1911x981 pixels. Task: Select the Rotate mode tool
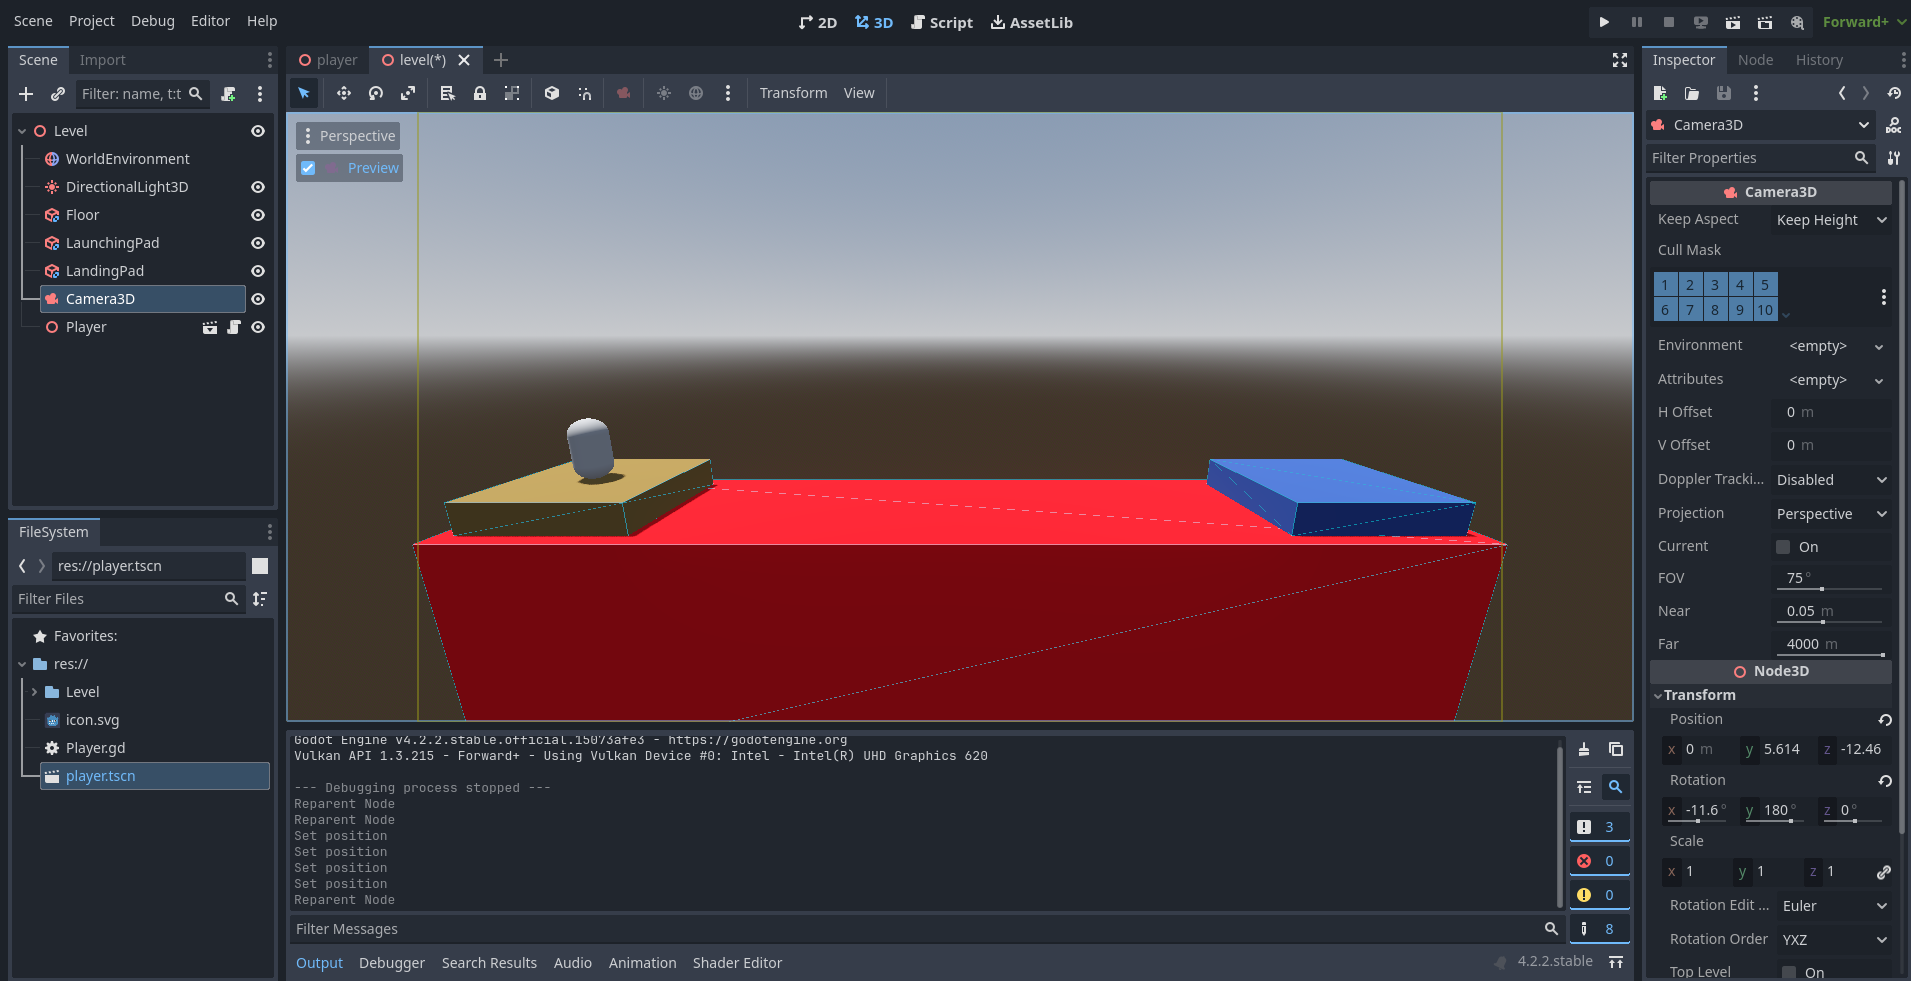tap(376, 93)
